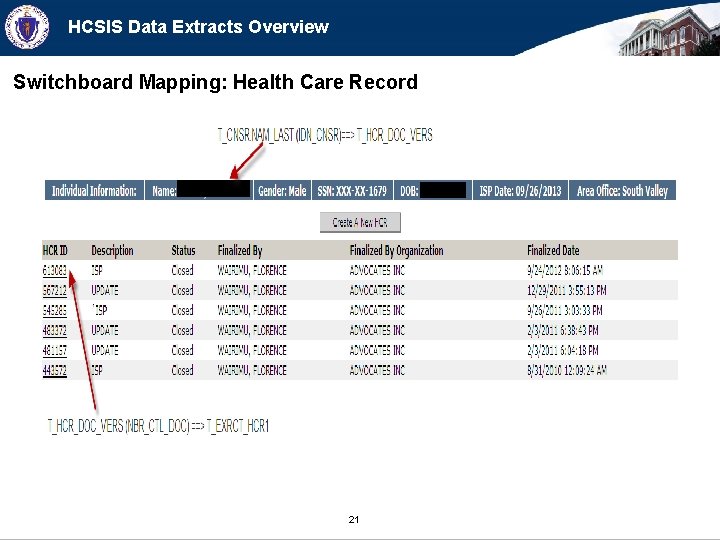Click the Switchboard Mapping: Health Care Record heading
Image resolution: width=720 pixels, height=540 pixels.
click(215, 82)
